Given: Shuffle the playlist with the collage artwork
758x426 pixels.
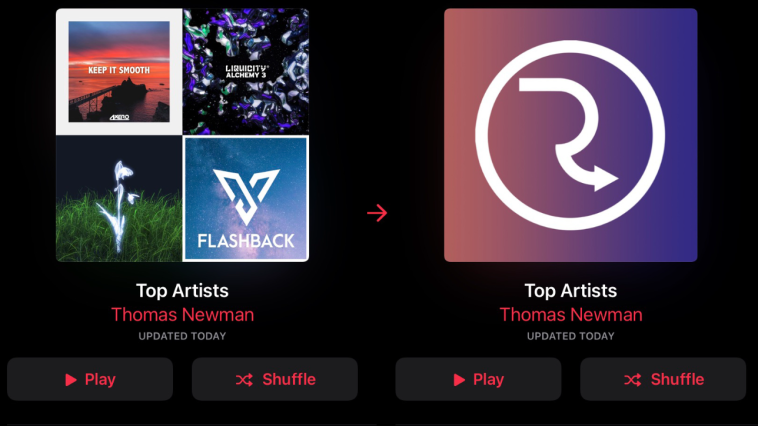Looking at the screenshot, I should 275,379.
